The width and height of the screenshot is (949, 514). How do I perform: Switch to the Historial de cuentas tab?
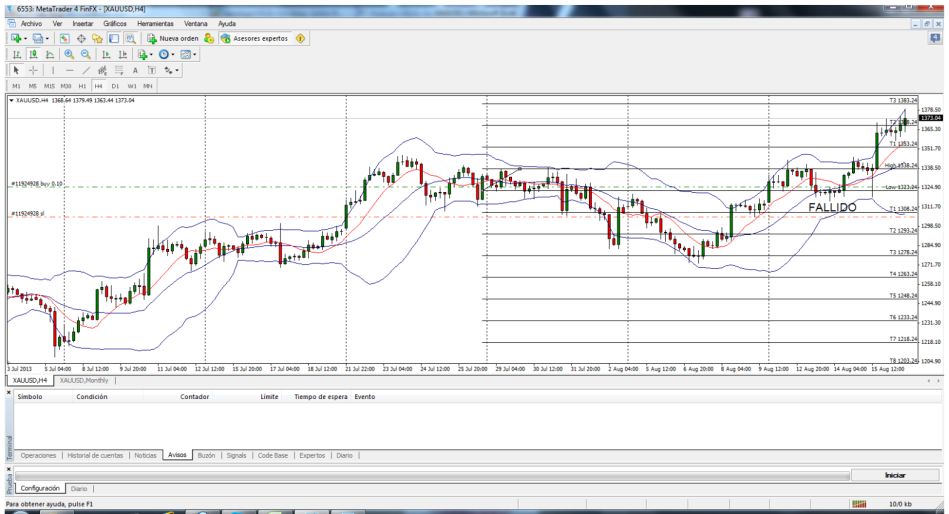(x=95, y=455)
